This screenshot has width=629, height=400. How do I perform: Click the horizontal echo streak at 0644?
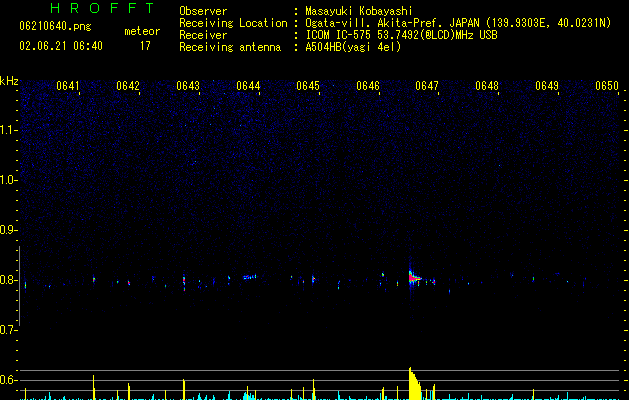coord(250,277)
